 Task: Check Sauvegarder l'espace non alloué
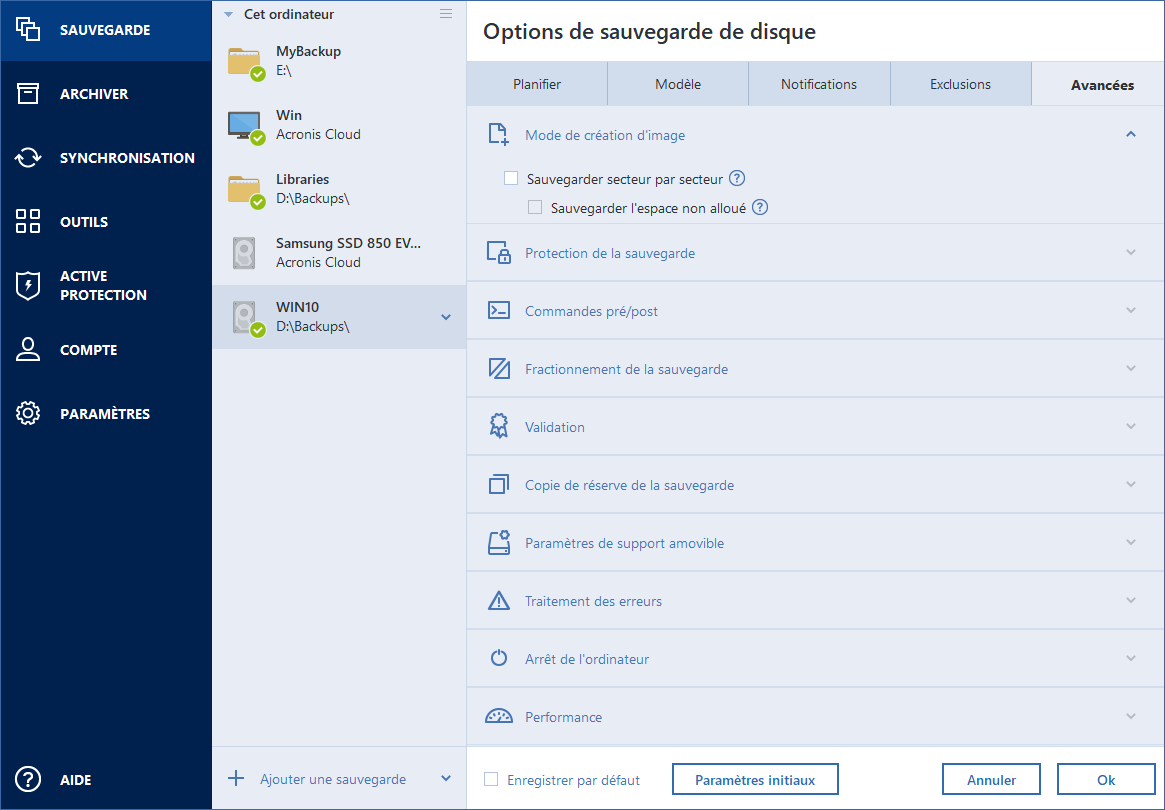[x=535, y=208]
